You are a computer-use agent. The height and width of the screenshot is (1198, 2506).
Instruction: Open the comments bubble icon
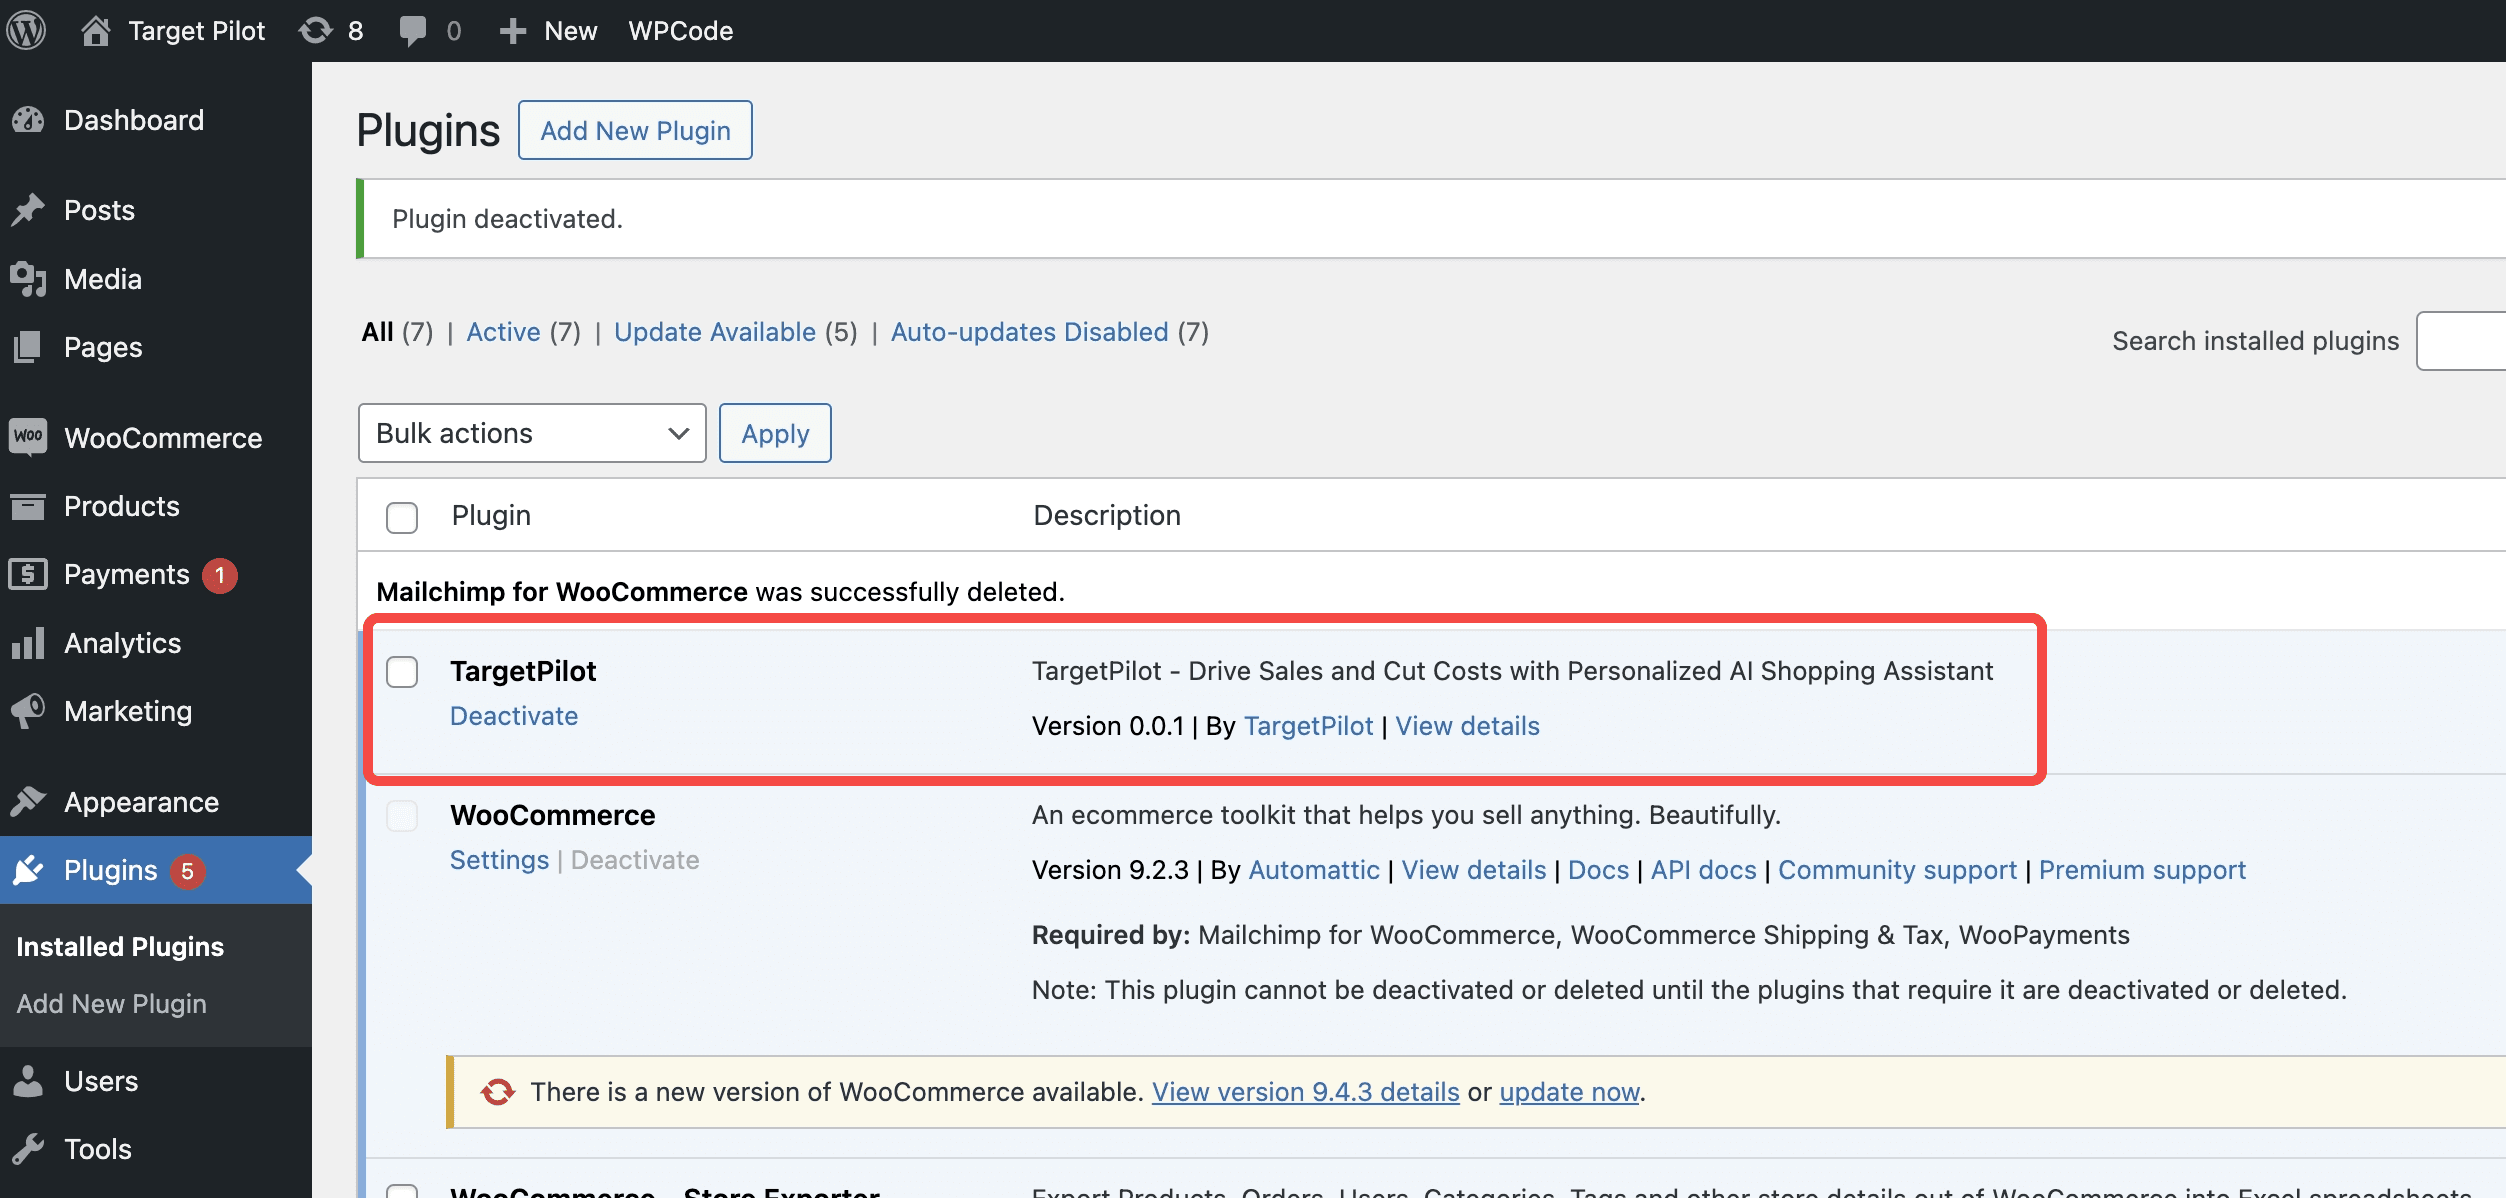(x=412, y=31)
